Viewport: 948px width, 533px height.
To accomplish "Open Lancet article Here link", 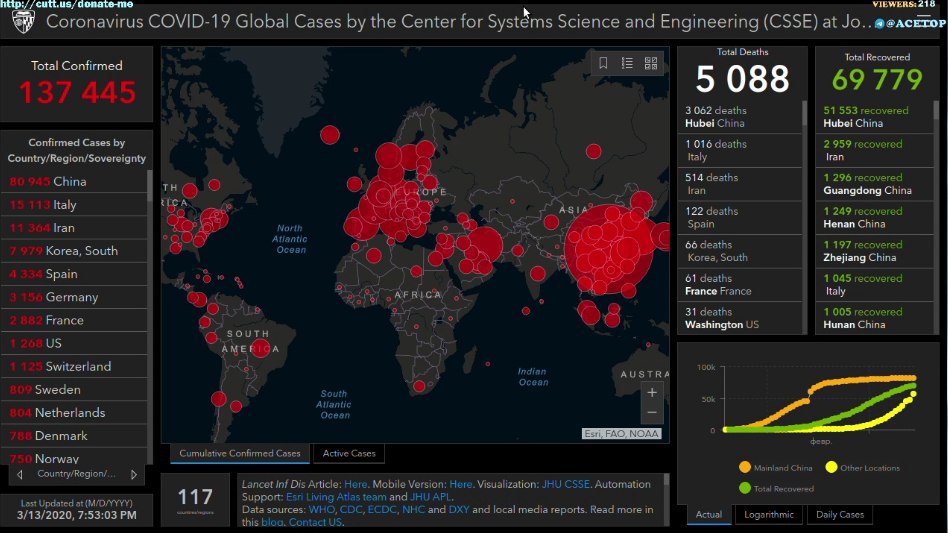I will pos(356,484).
